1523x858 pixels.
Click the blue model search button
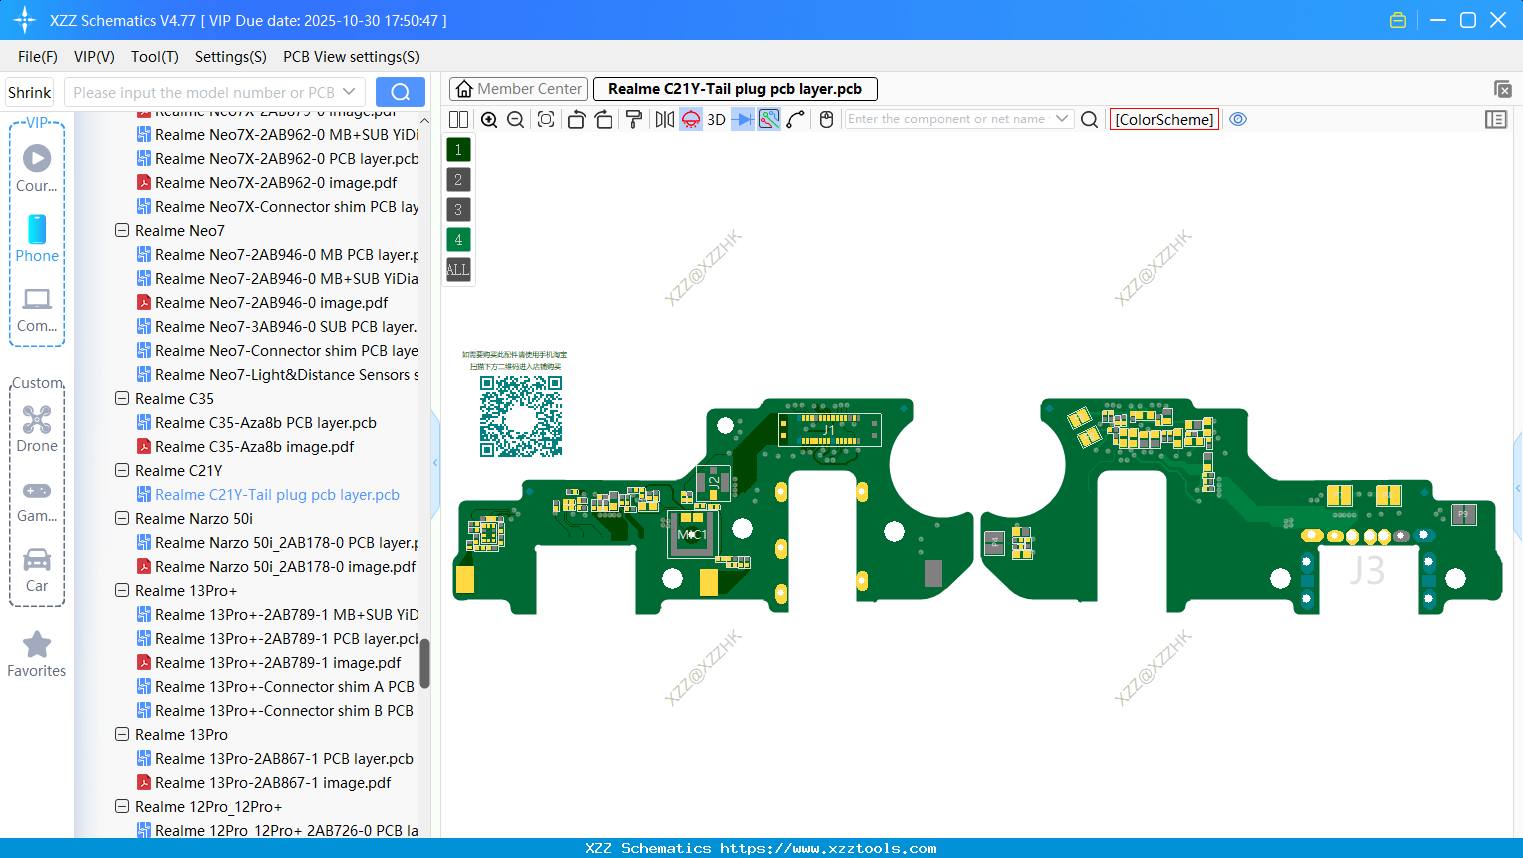coord(400,92)
